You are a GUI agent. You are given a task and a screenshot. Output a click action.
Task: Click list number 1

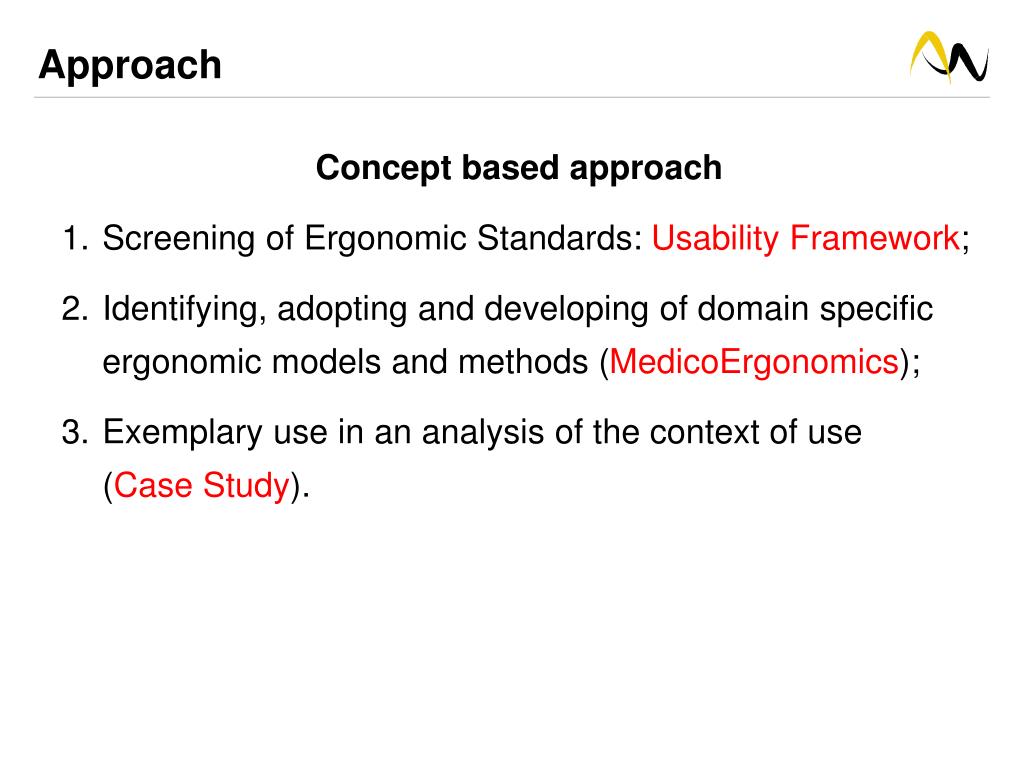tap(74, 238)
